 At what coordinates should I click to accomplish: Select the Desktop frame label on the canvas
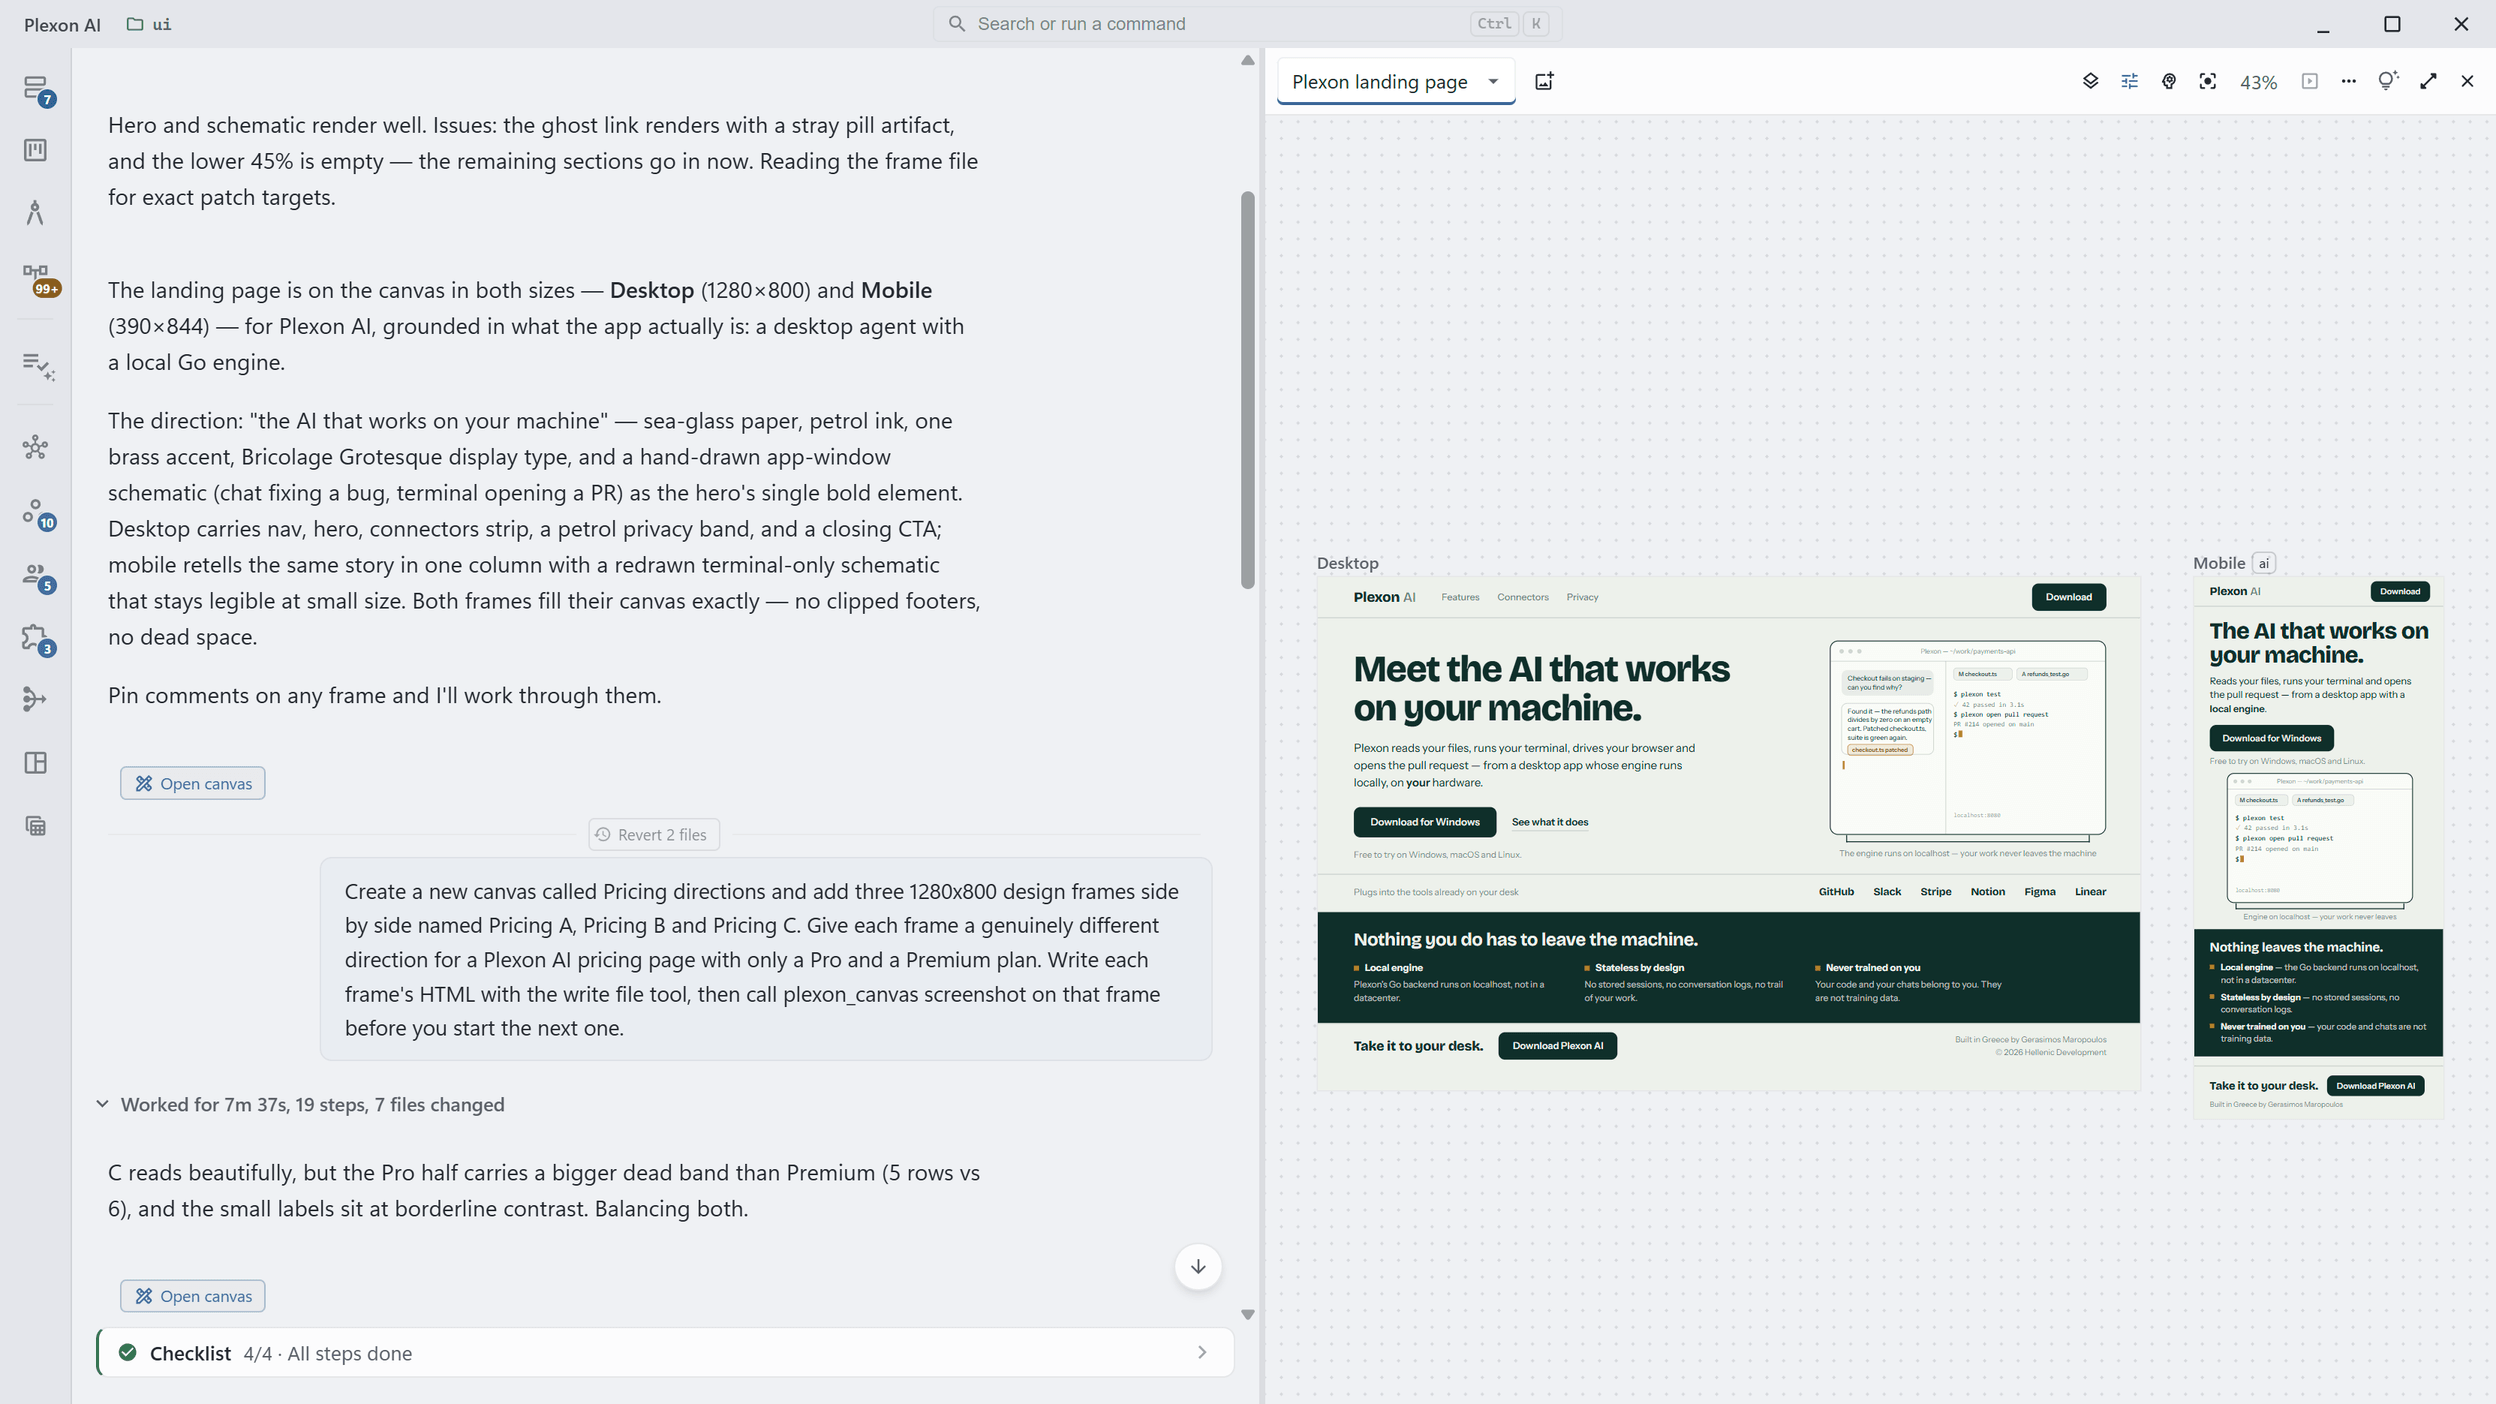1347,563
